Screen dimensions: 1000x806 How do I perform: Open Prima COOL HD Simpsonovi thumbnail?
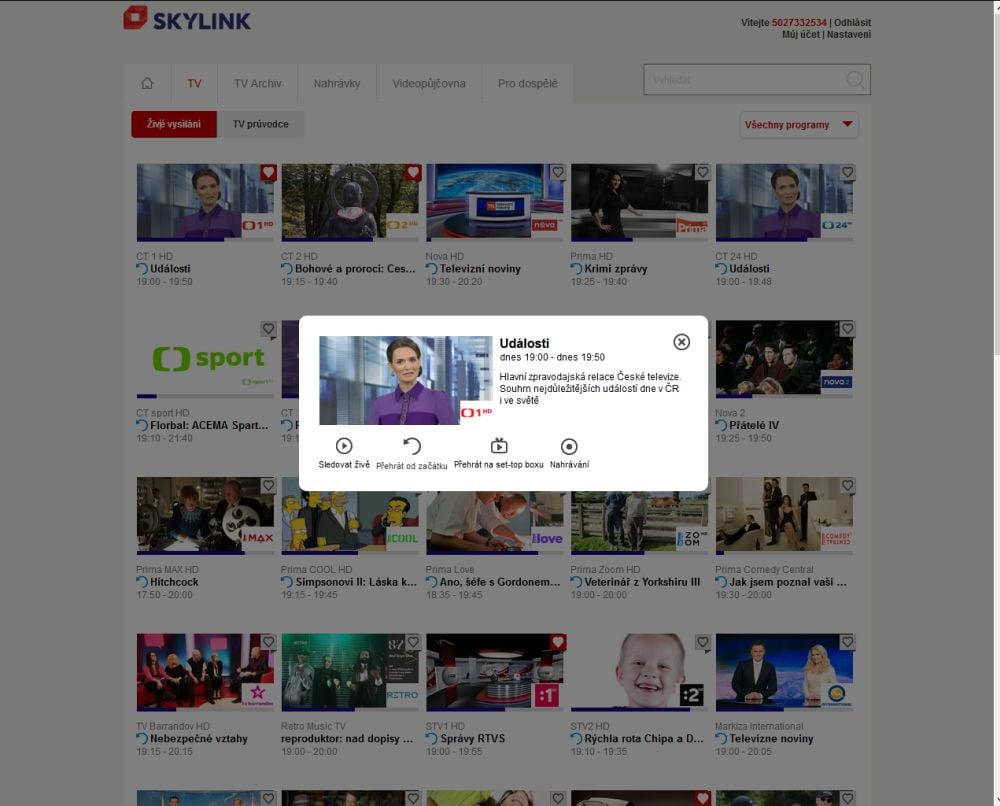[350, 514]
